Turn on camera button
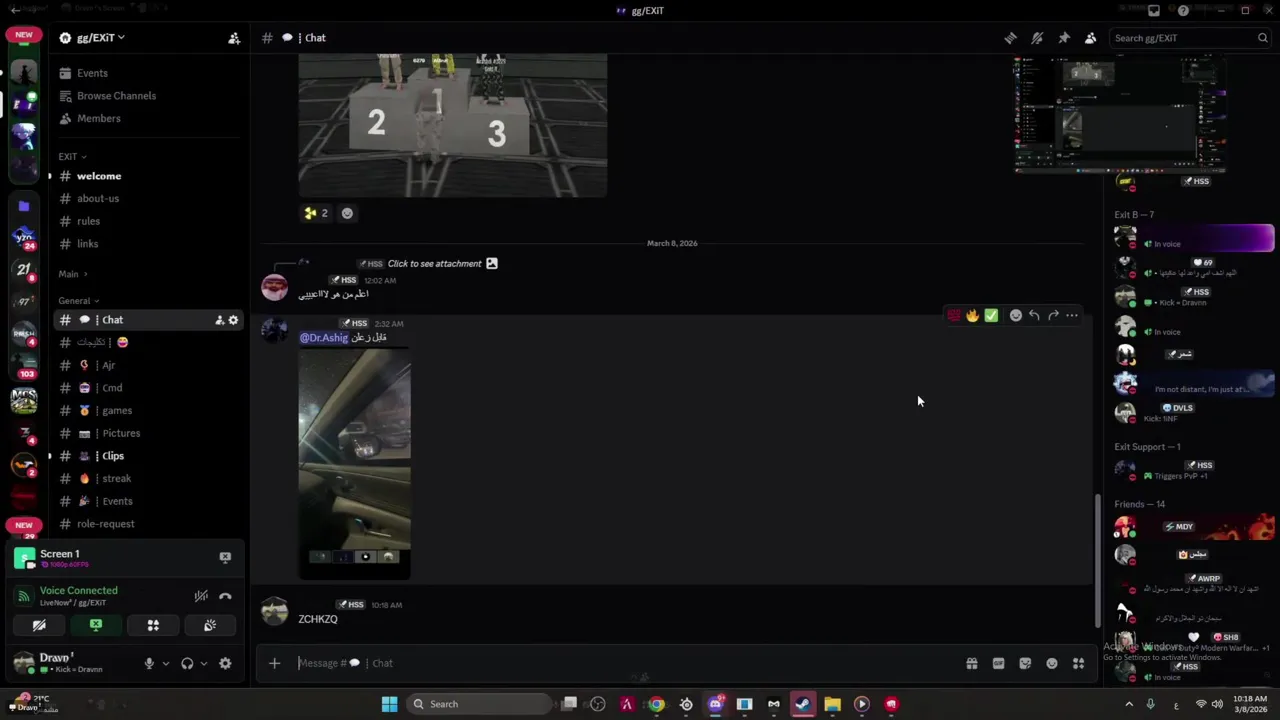This screenshot has width=1280, height=720. pos(39,625)
